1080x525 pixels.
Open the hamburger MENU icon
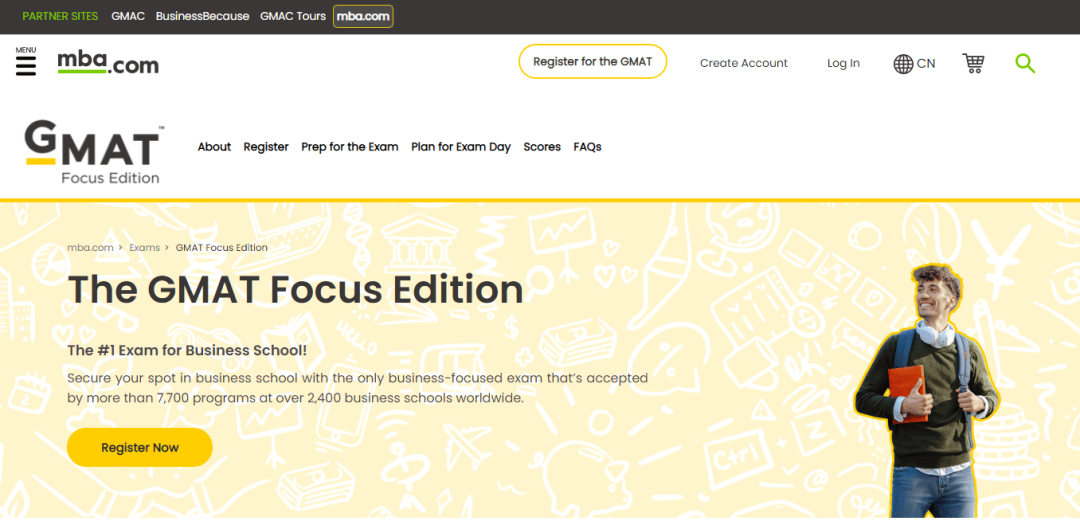pos(25,62)
